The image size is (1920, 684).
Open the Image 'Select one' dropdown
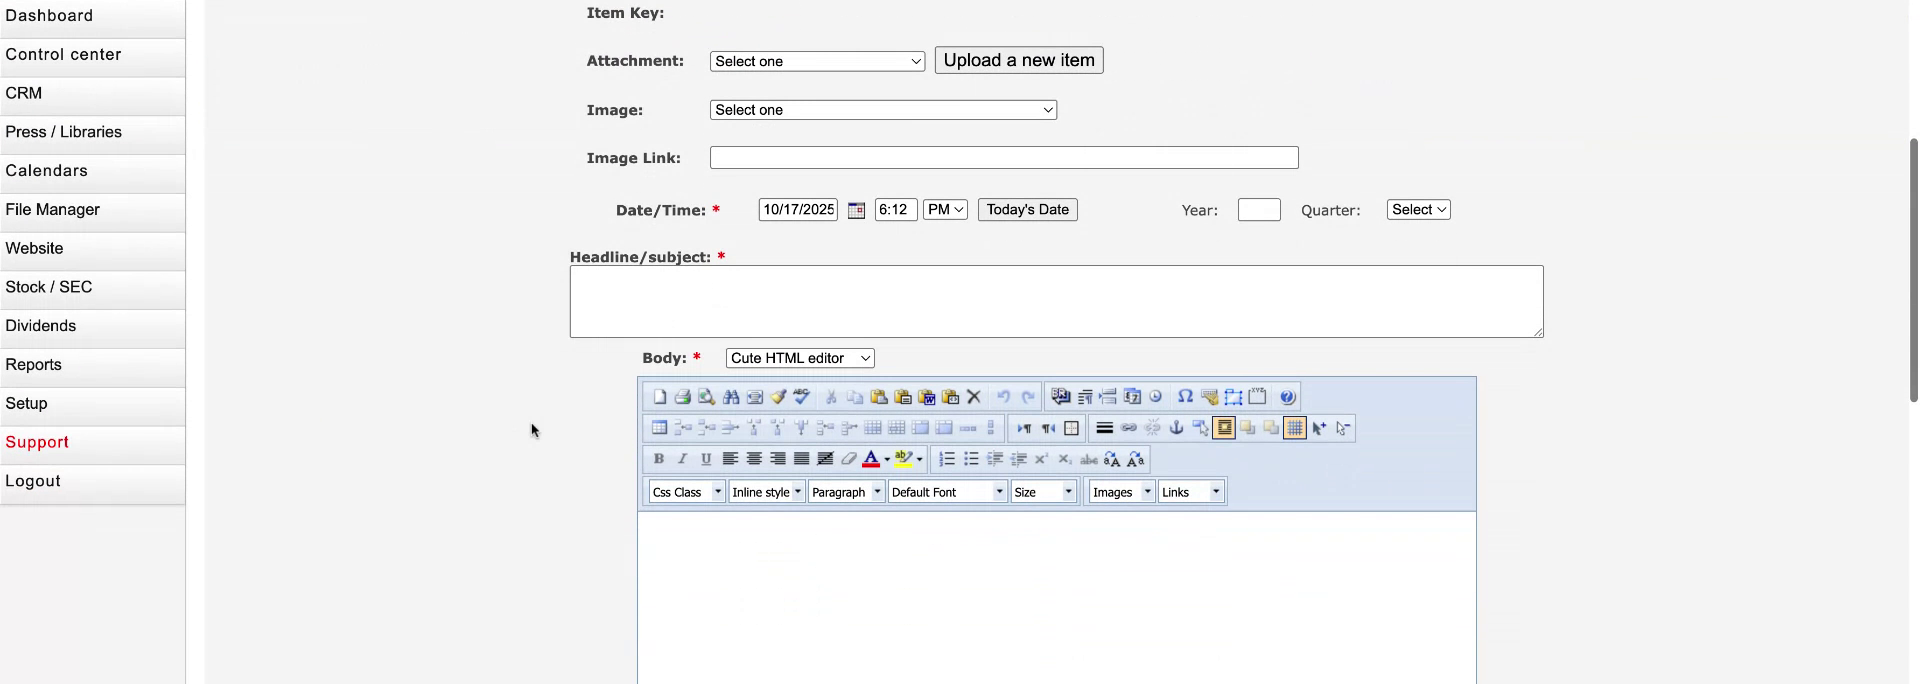(883, 110)
